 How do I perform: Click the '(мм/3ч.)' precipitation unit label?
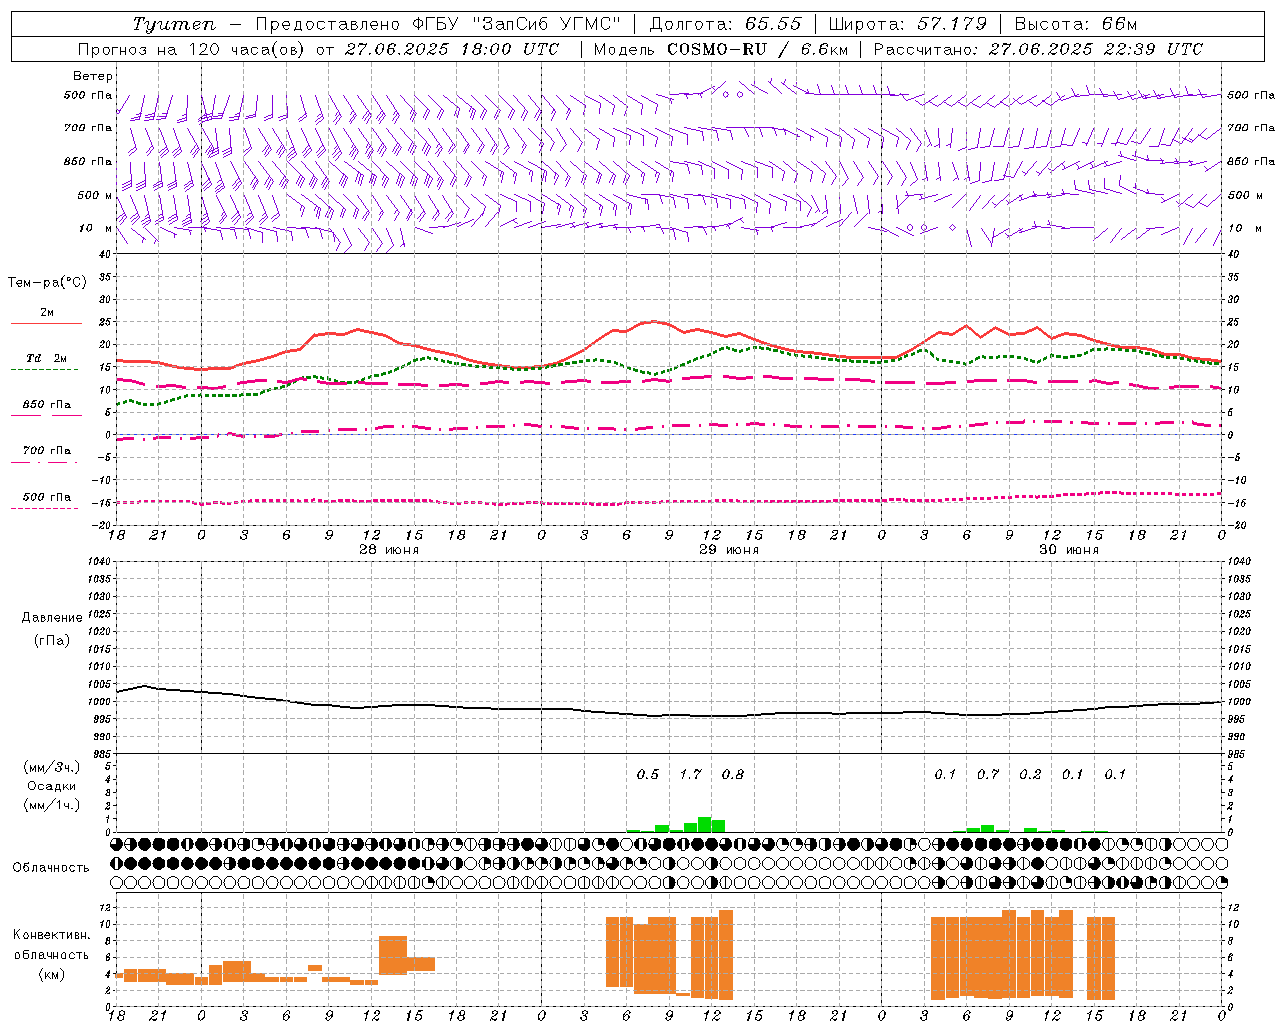[x=52, y=767]
